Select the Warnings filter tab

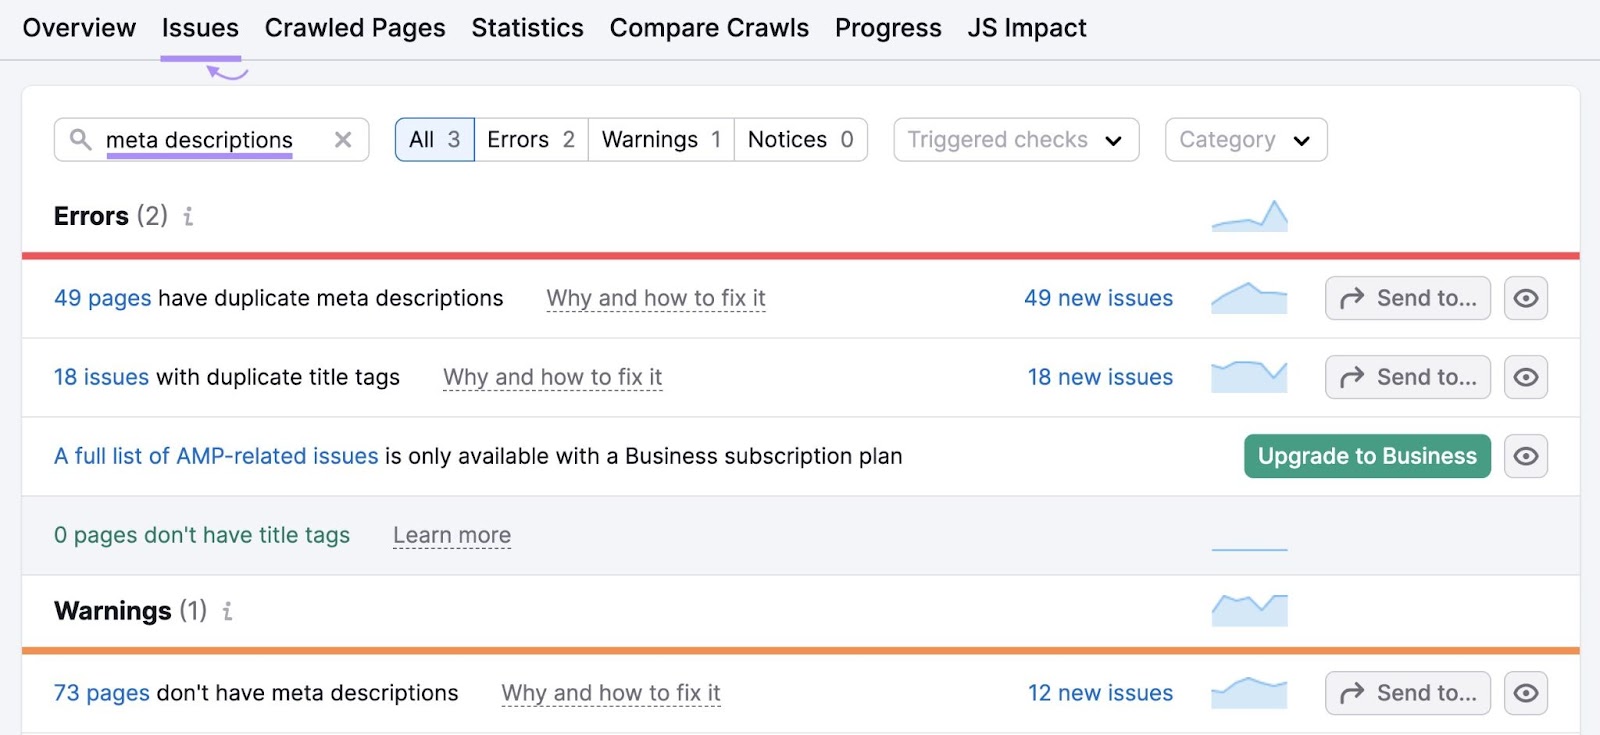[660, 140]
